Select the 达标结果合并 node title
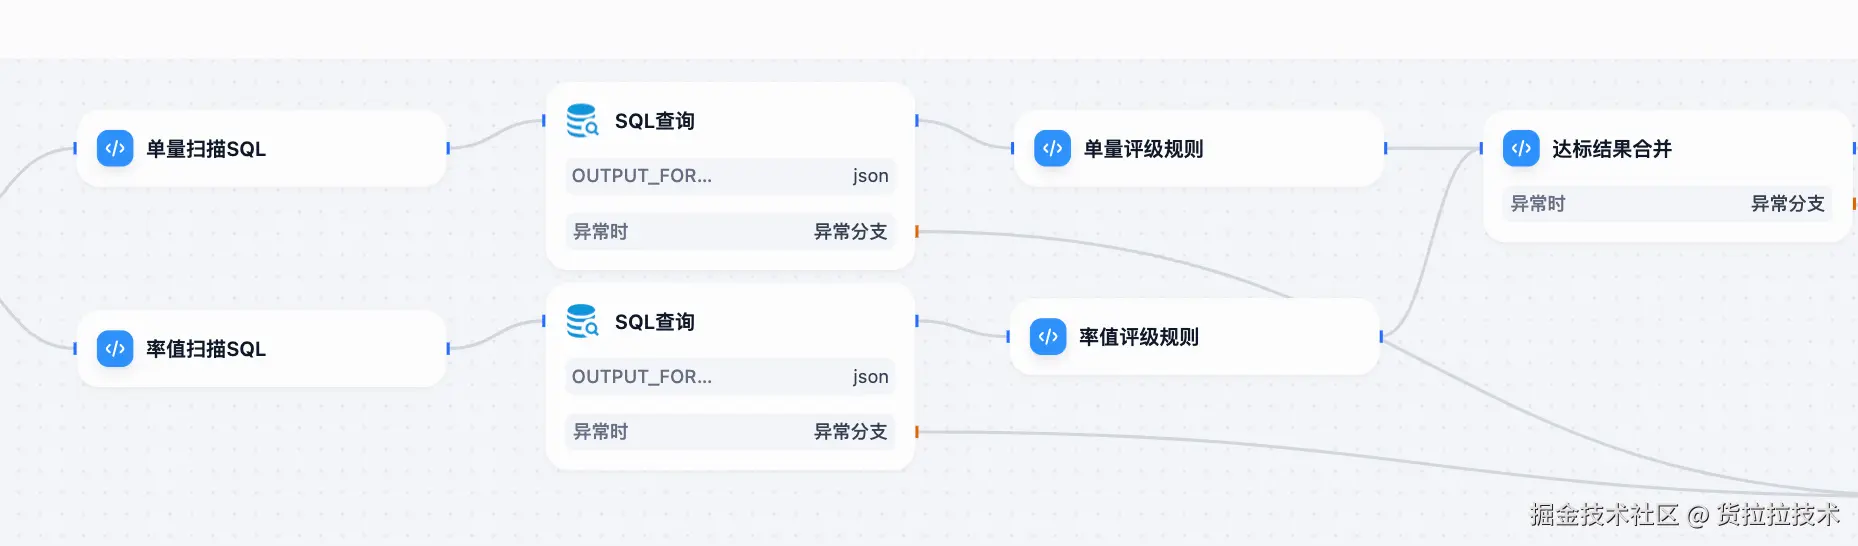The image size is (1858, 546). click(x=1612, y=149)
